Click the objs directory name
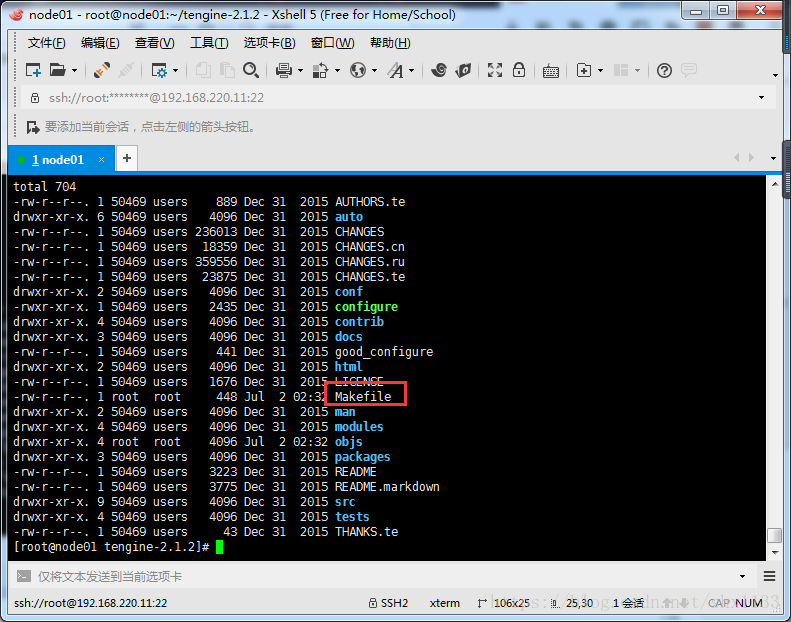 349,442
